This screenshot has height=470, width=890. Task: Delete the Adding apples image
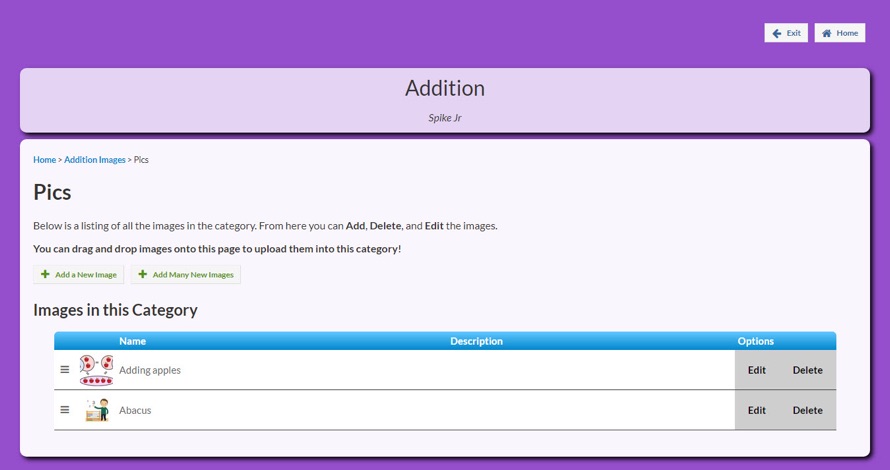807,370
